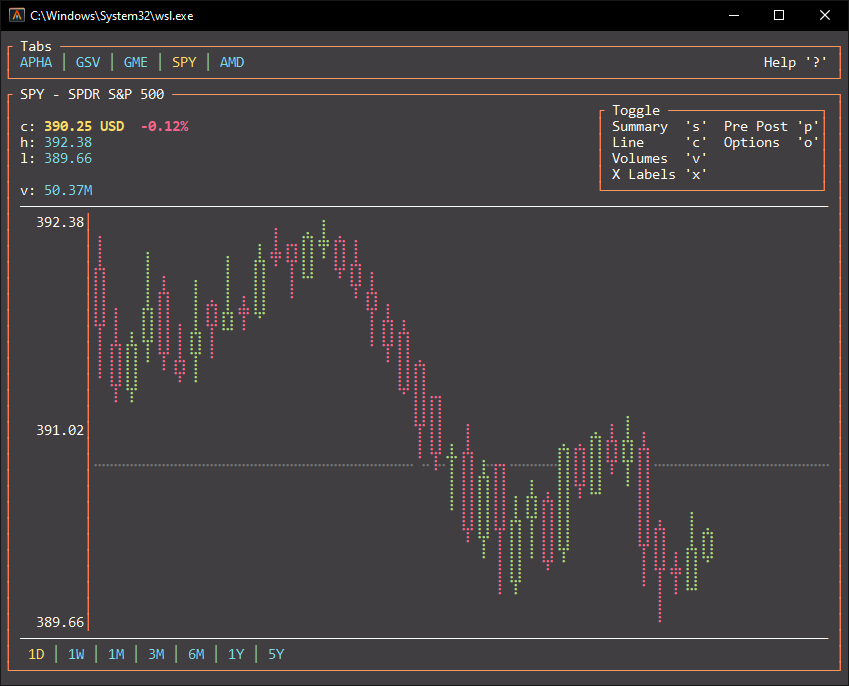Select the 1D time frame
Screen dimensions: 849x686
click(x=36, y=654)
